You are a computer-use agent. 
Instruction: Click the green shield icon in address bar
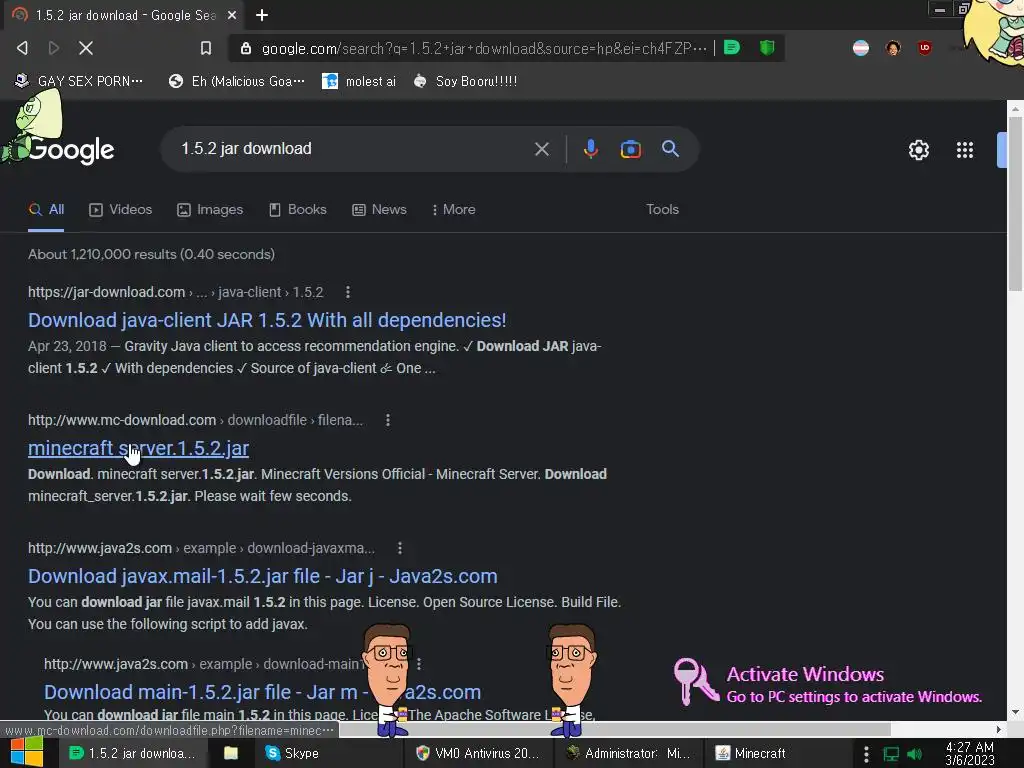tap(767, 47)
